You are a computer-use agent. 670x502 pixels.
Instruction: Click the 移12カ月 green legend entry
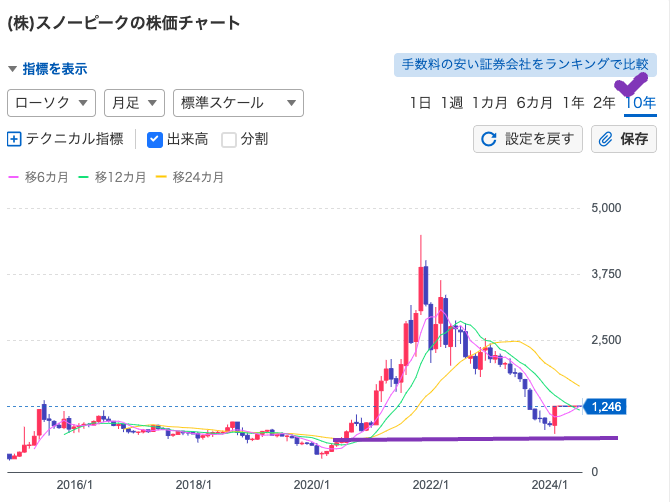(x=112, y=177)
